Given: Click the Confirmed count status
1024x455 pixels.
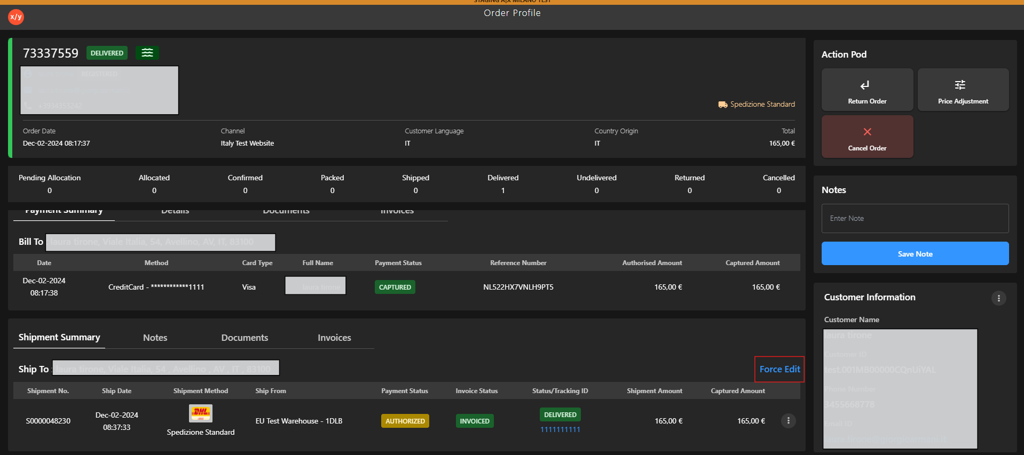Looking at the screenshot, I should point(245,184).
